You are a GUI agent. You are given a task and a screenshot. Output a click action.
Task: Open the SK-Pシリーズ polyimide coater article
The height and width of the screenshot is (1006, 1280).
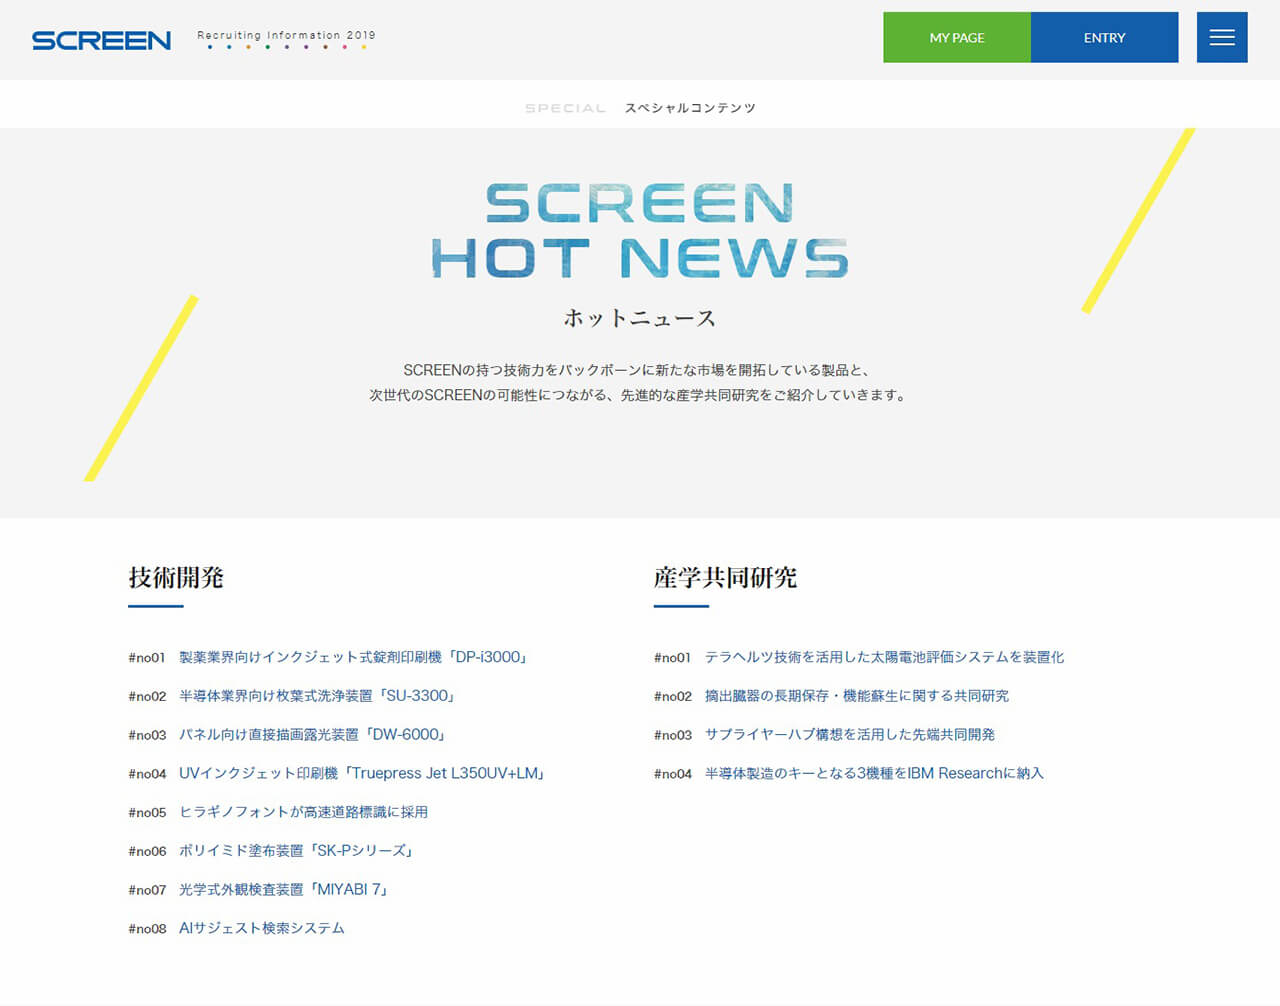[296, 851]
